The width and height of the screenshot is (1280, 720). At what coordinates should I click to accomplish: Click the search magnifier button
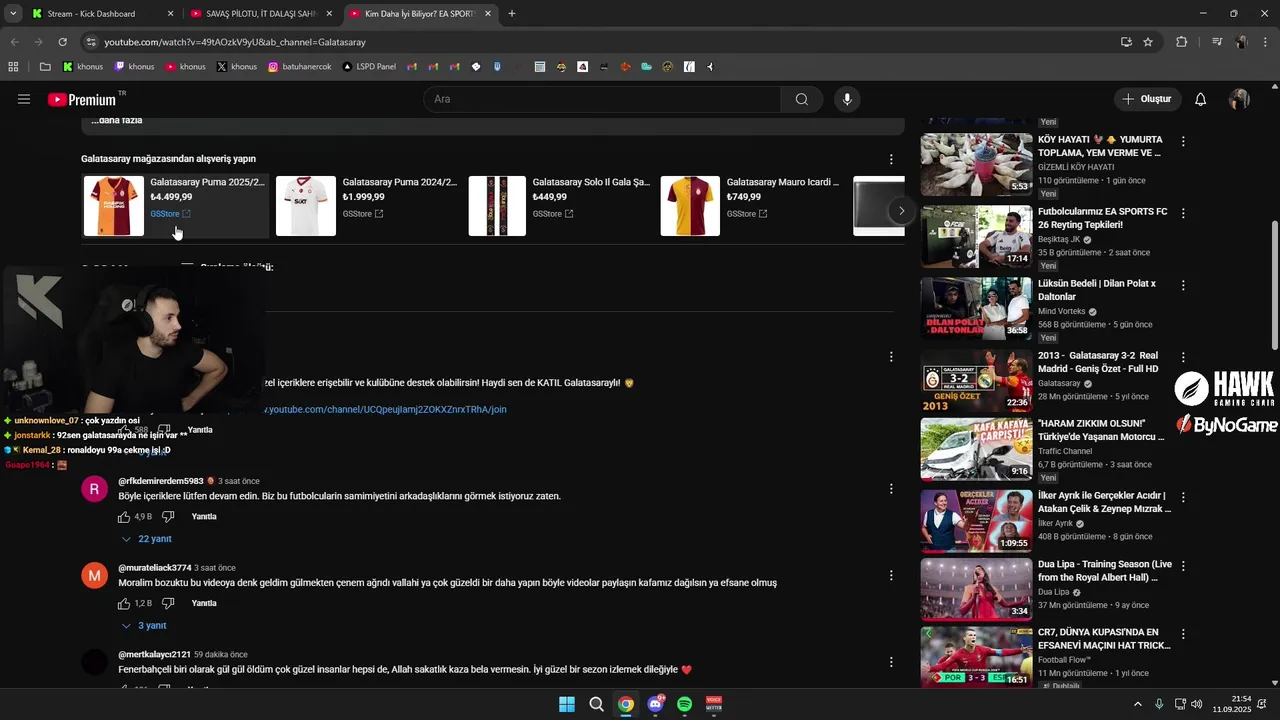click(x=802, y=99)
